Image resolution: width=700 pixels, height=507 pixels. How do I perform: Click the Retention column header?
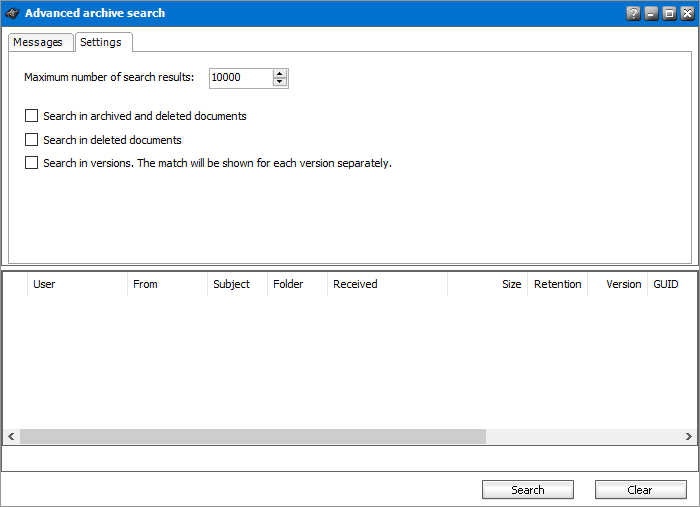click(x=557, y=284)
